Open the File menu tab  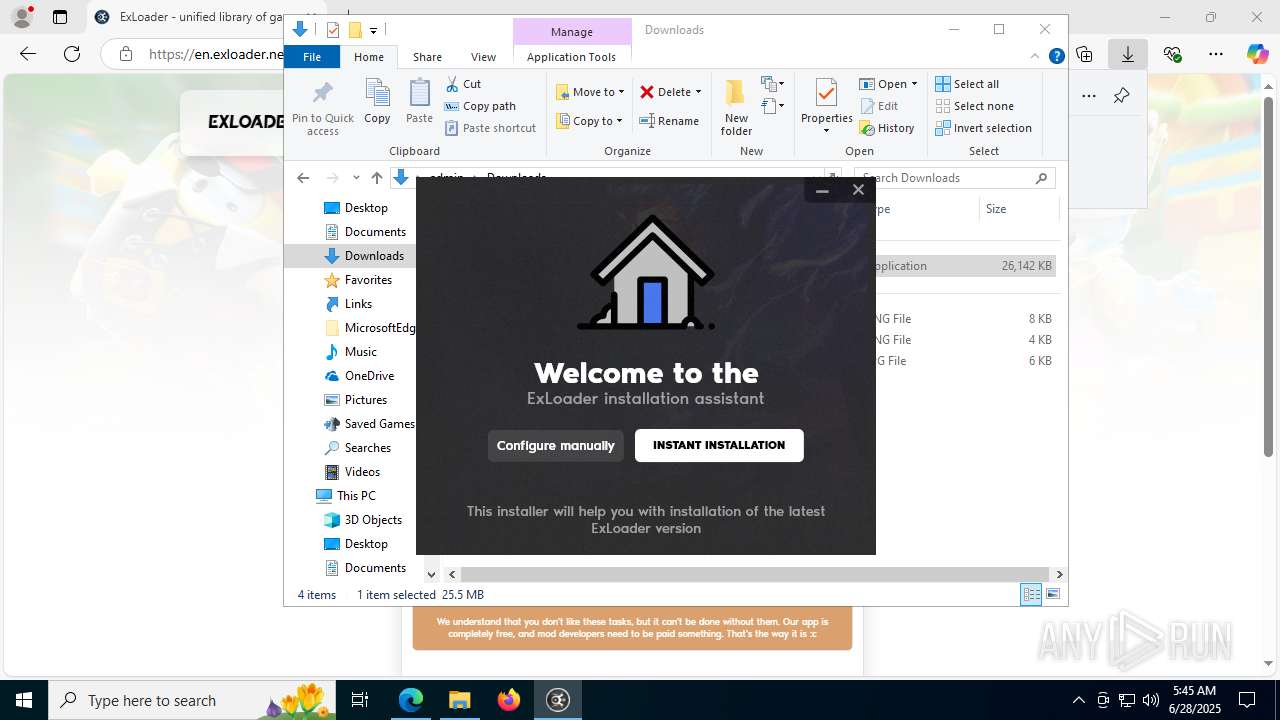tap(312, 57)
